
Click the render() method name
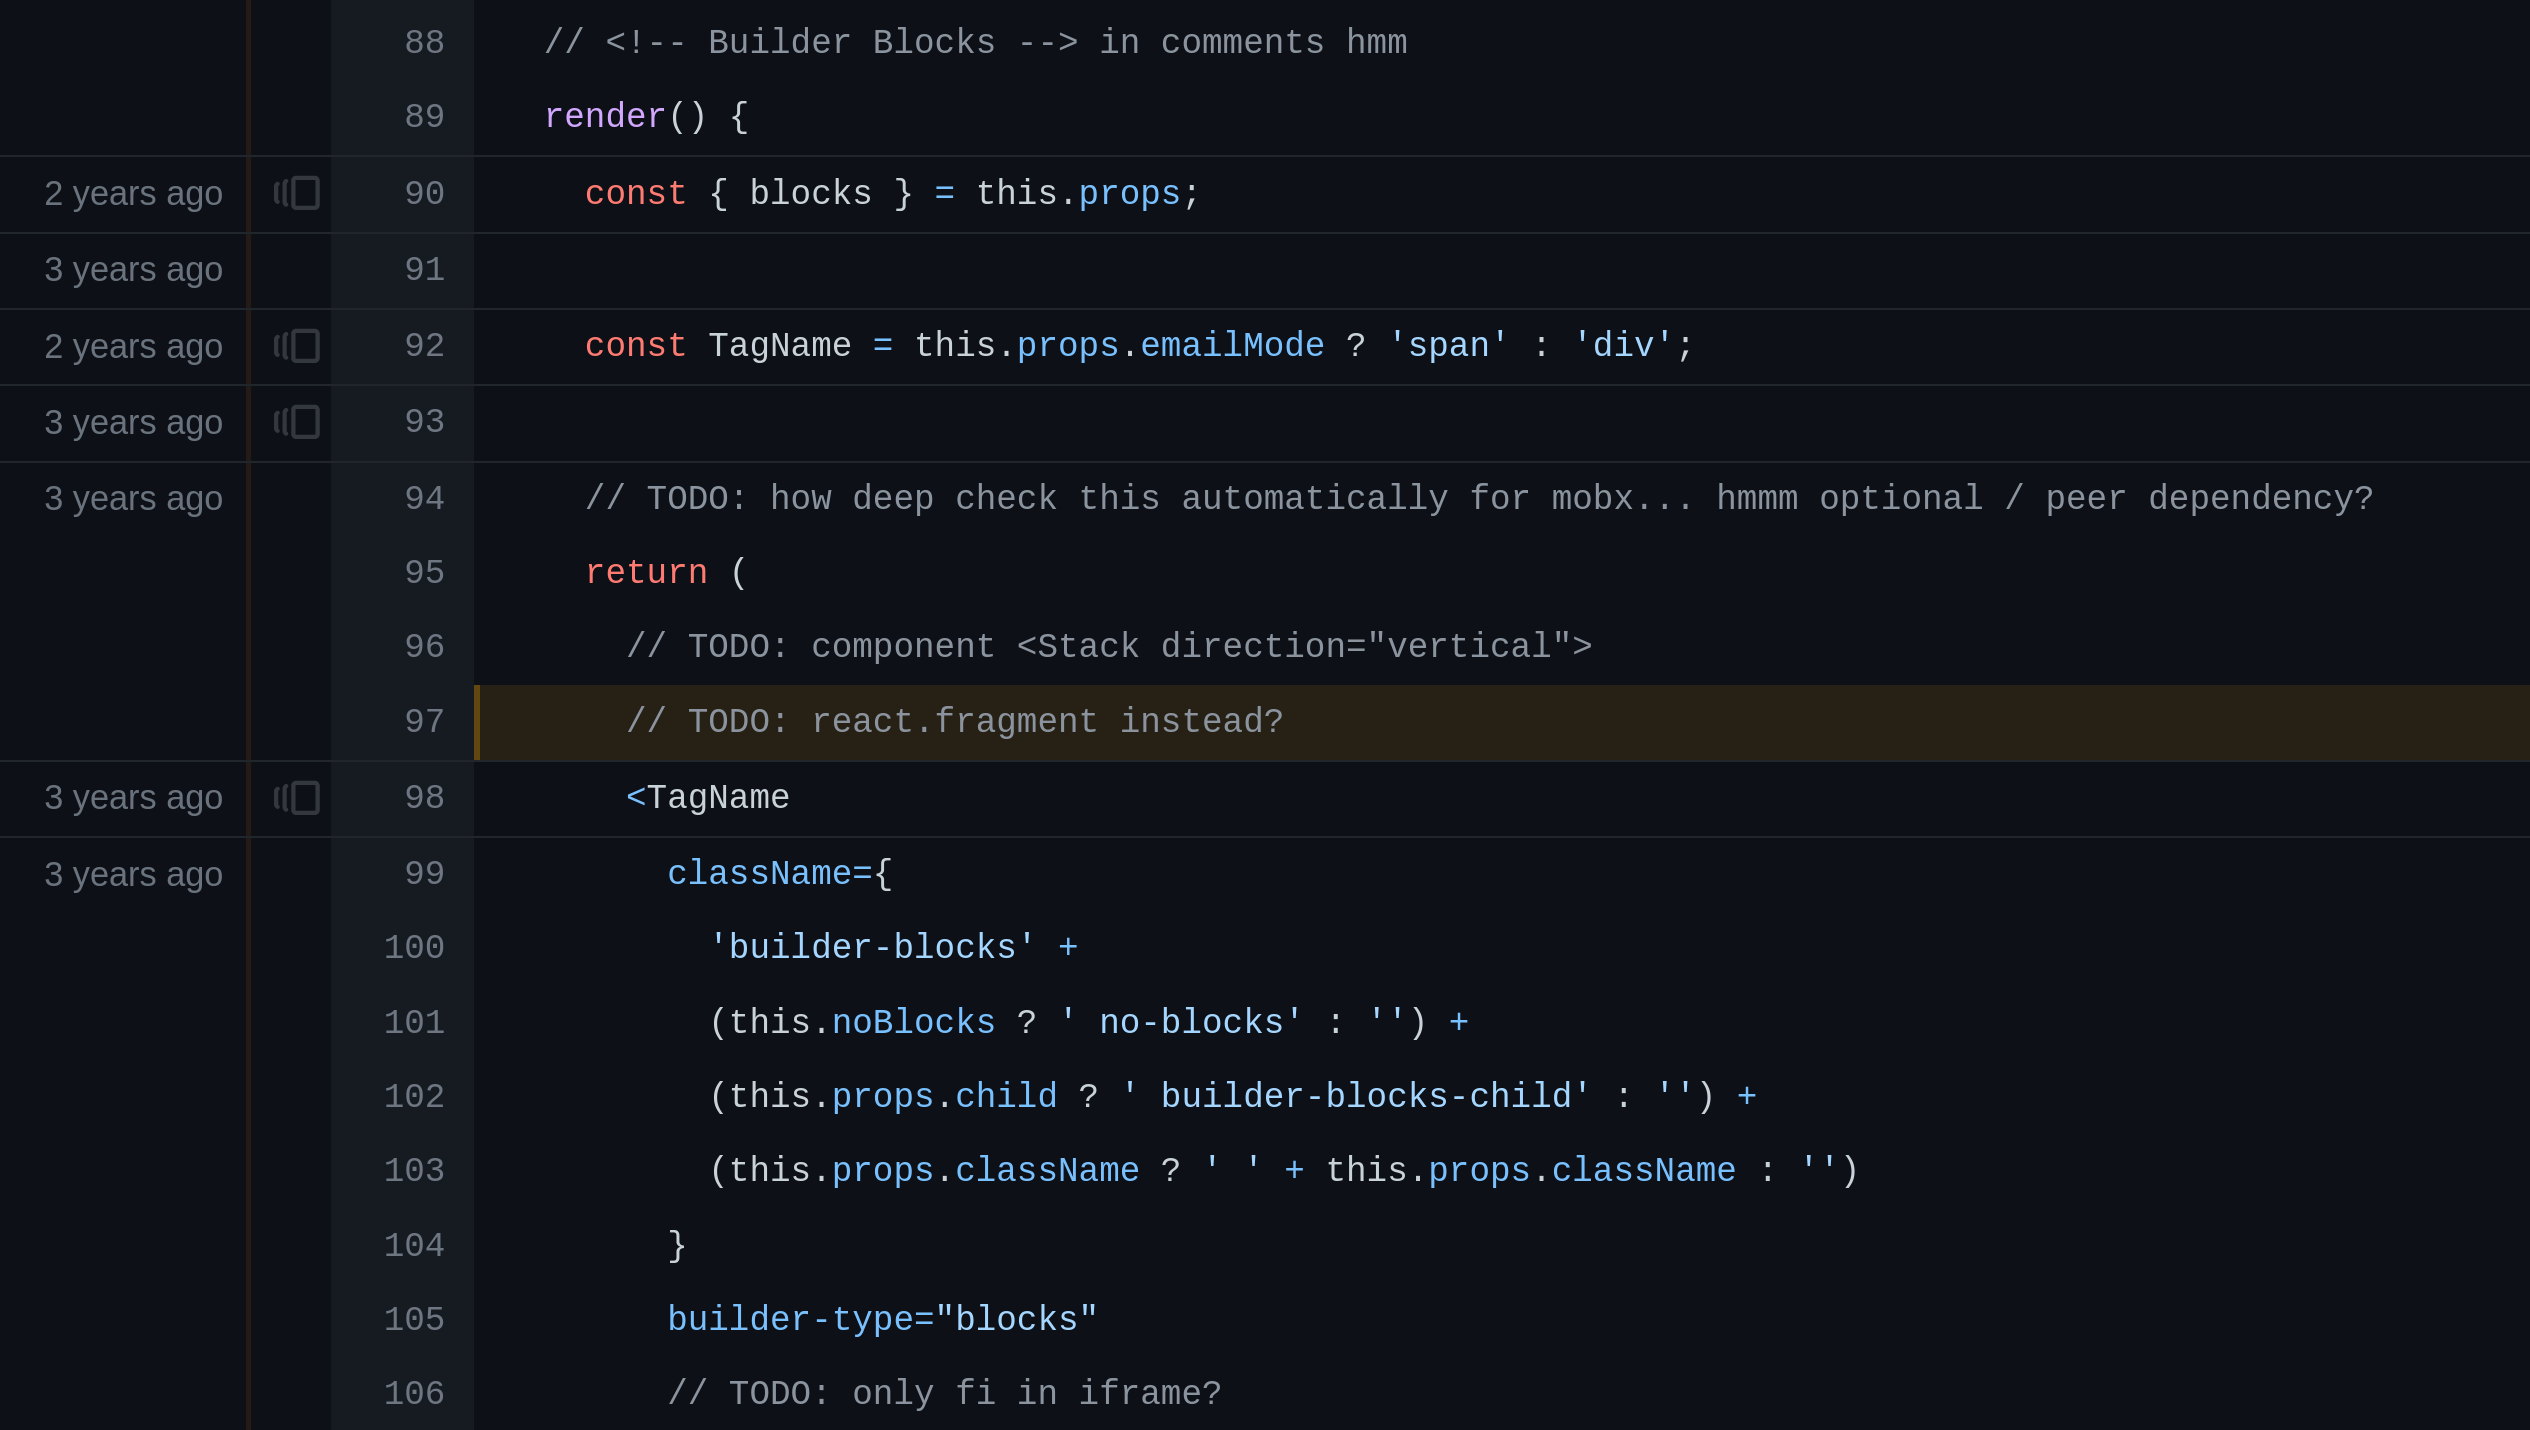click(x=604, y=117)
